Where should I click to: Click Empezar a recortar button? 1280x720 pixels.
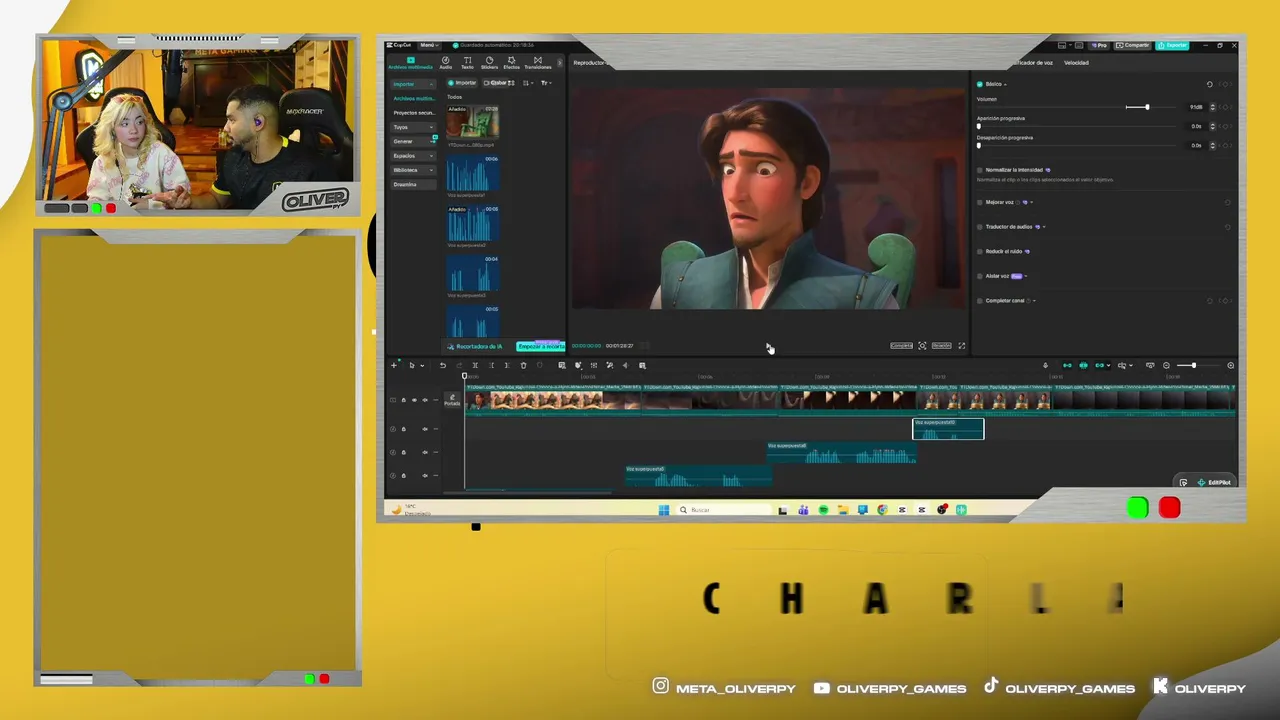(541, 346)
